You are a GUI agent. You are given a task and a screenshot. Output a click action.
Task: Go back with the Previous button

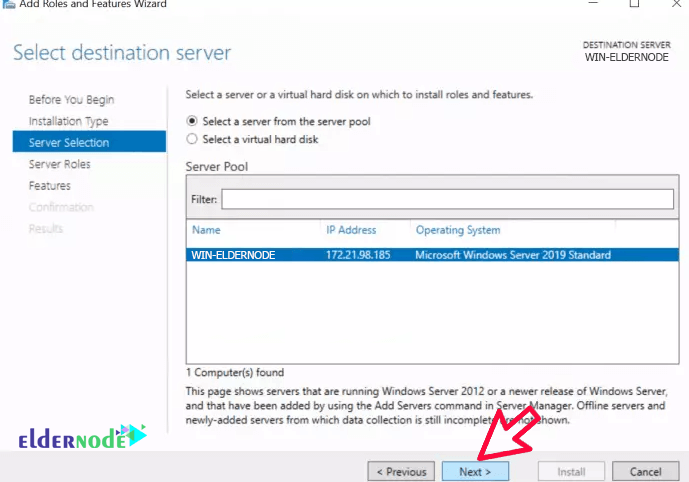tap(401, 471)
